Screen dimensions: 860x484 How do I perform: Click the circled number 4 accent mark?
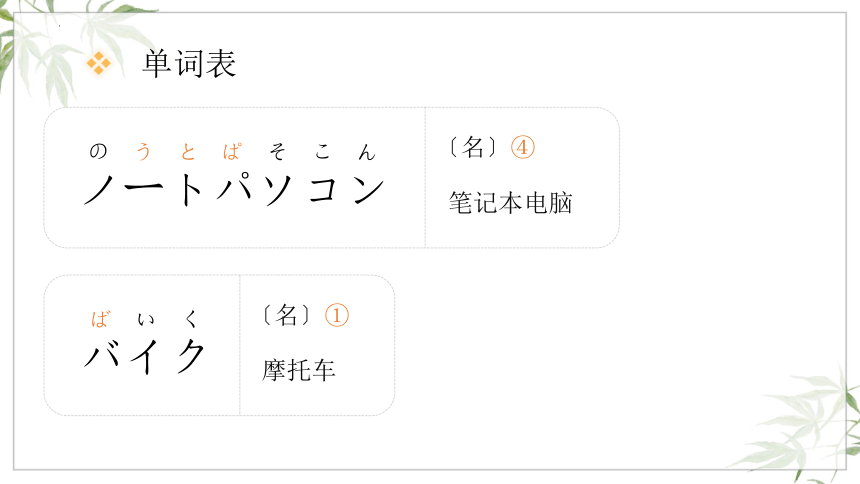click(523, 147)
